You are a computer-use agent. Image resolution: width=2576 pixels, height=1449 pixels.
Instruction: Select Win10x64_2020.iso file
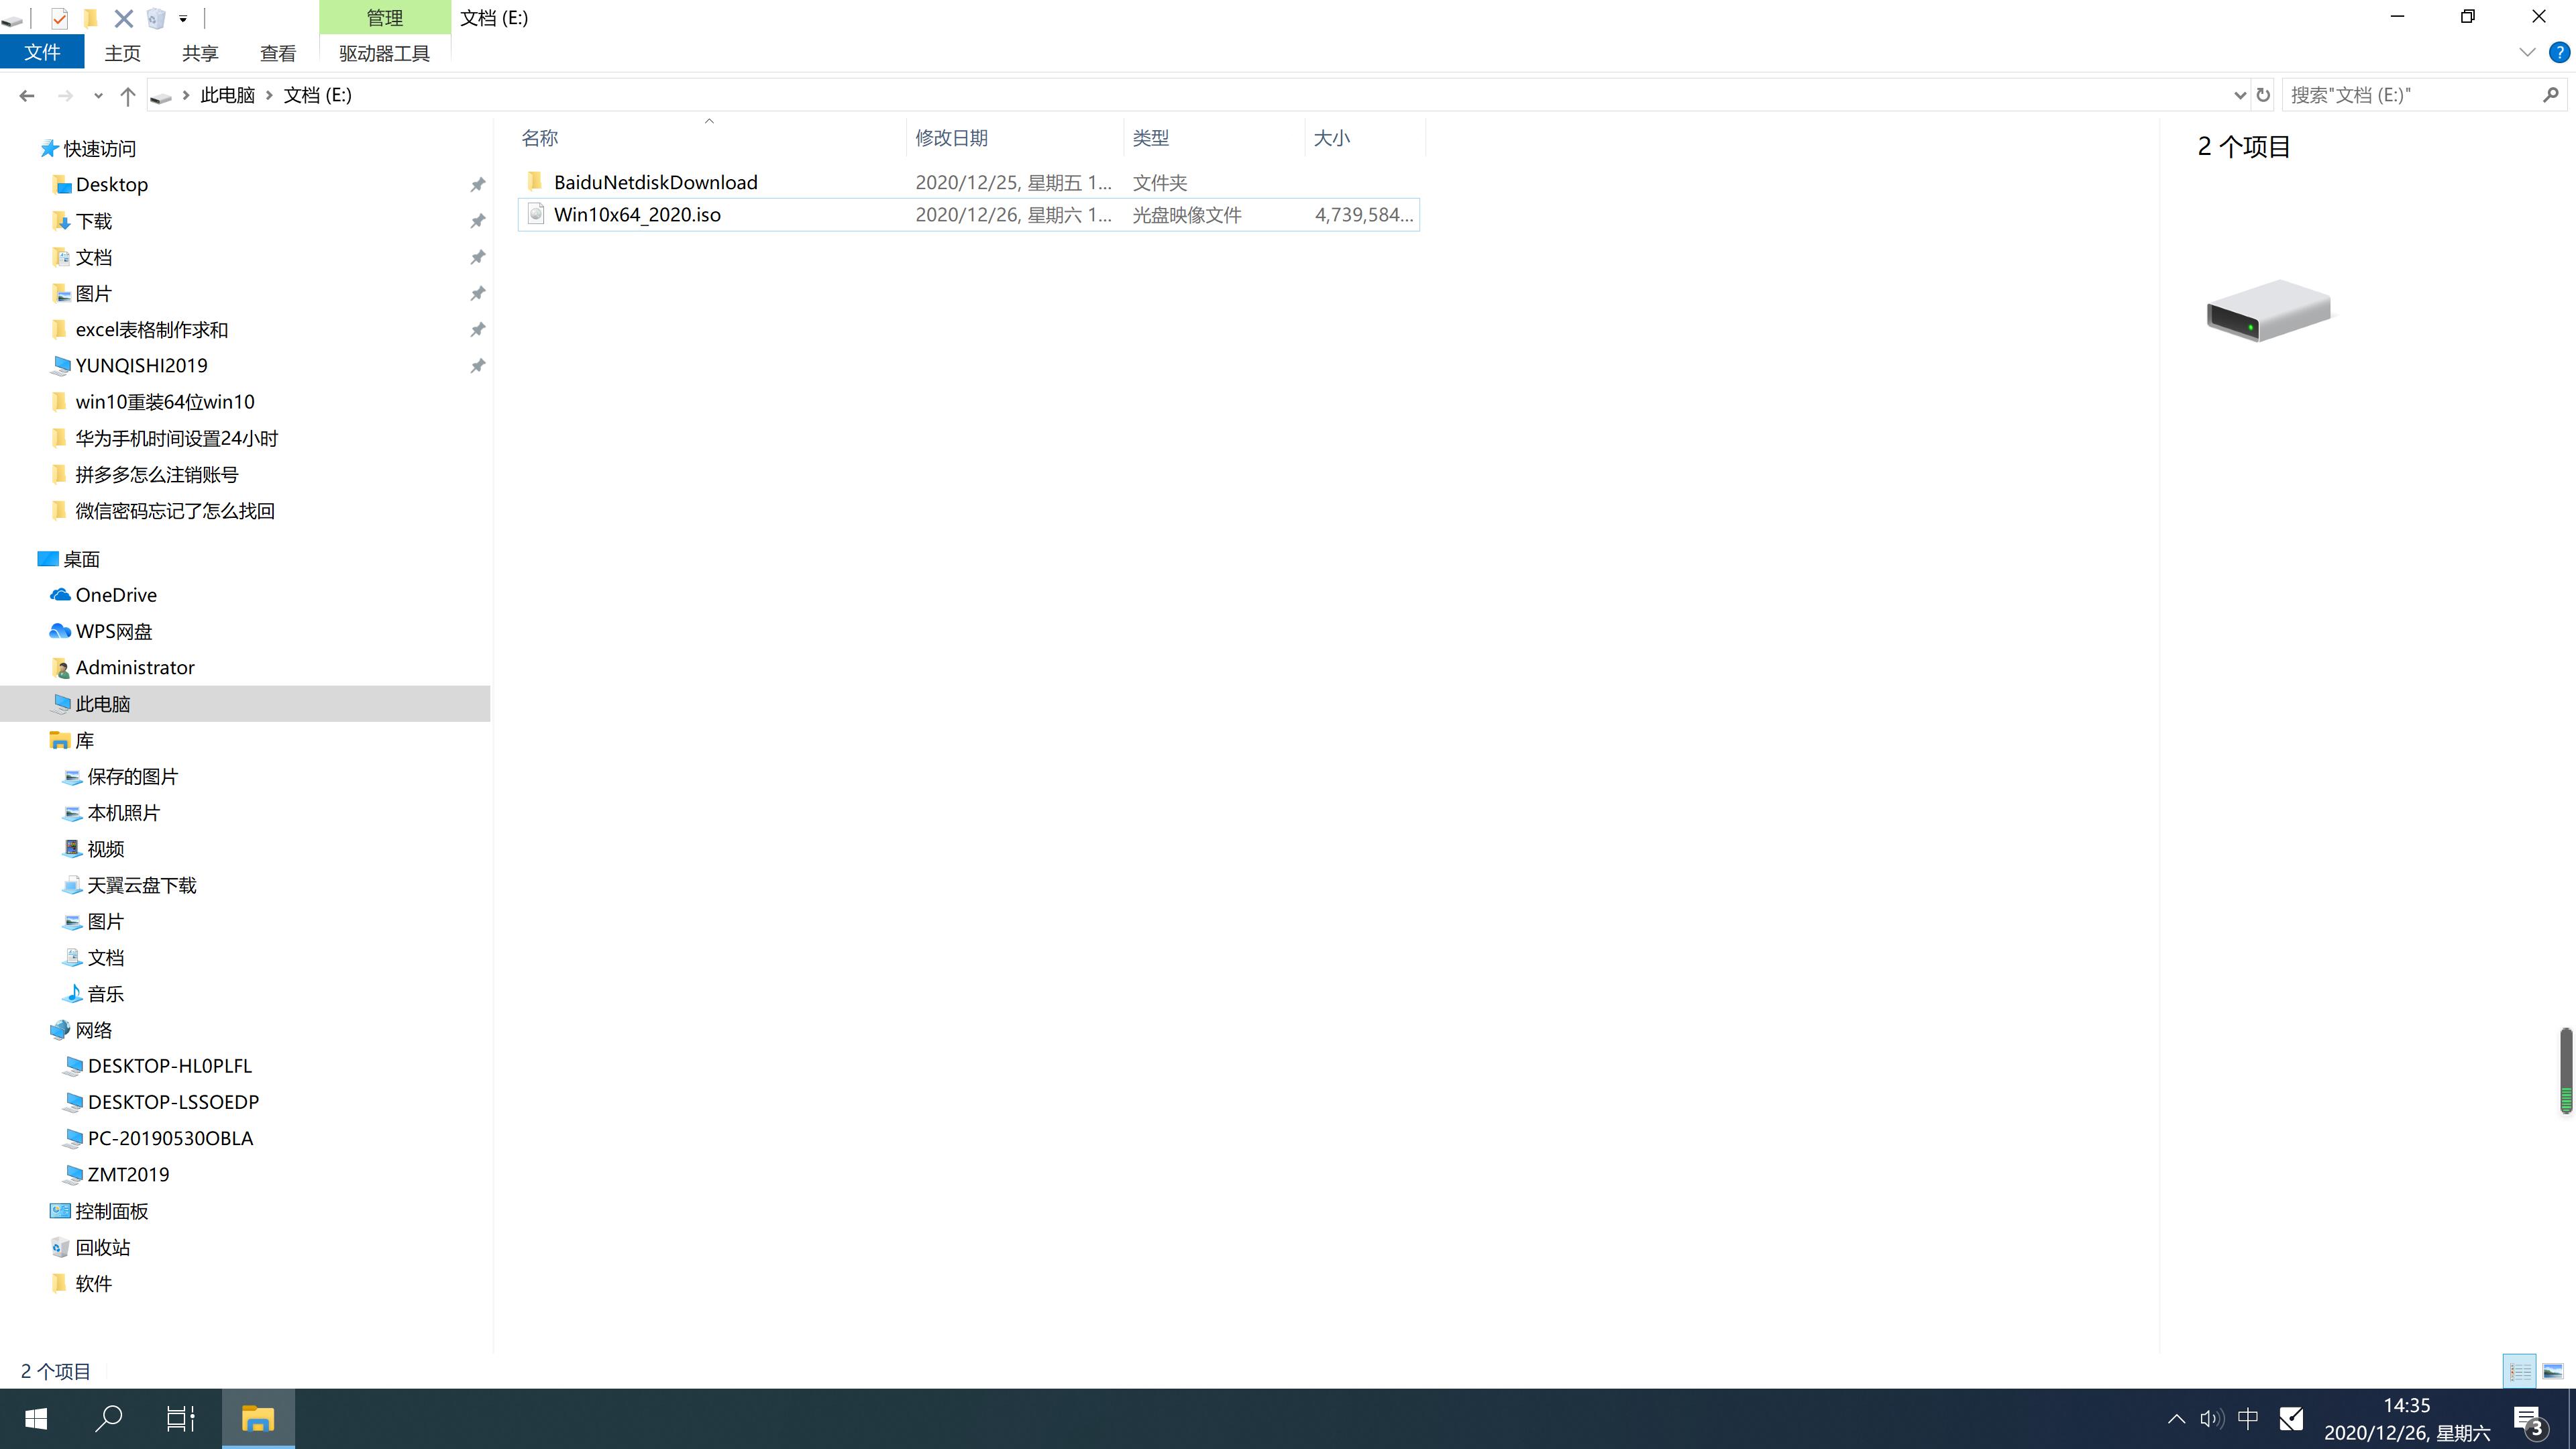click(x=637, y=214)
